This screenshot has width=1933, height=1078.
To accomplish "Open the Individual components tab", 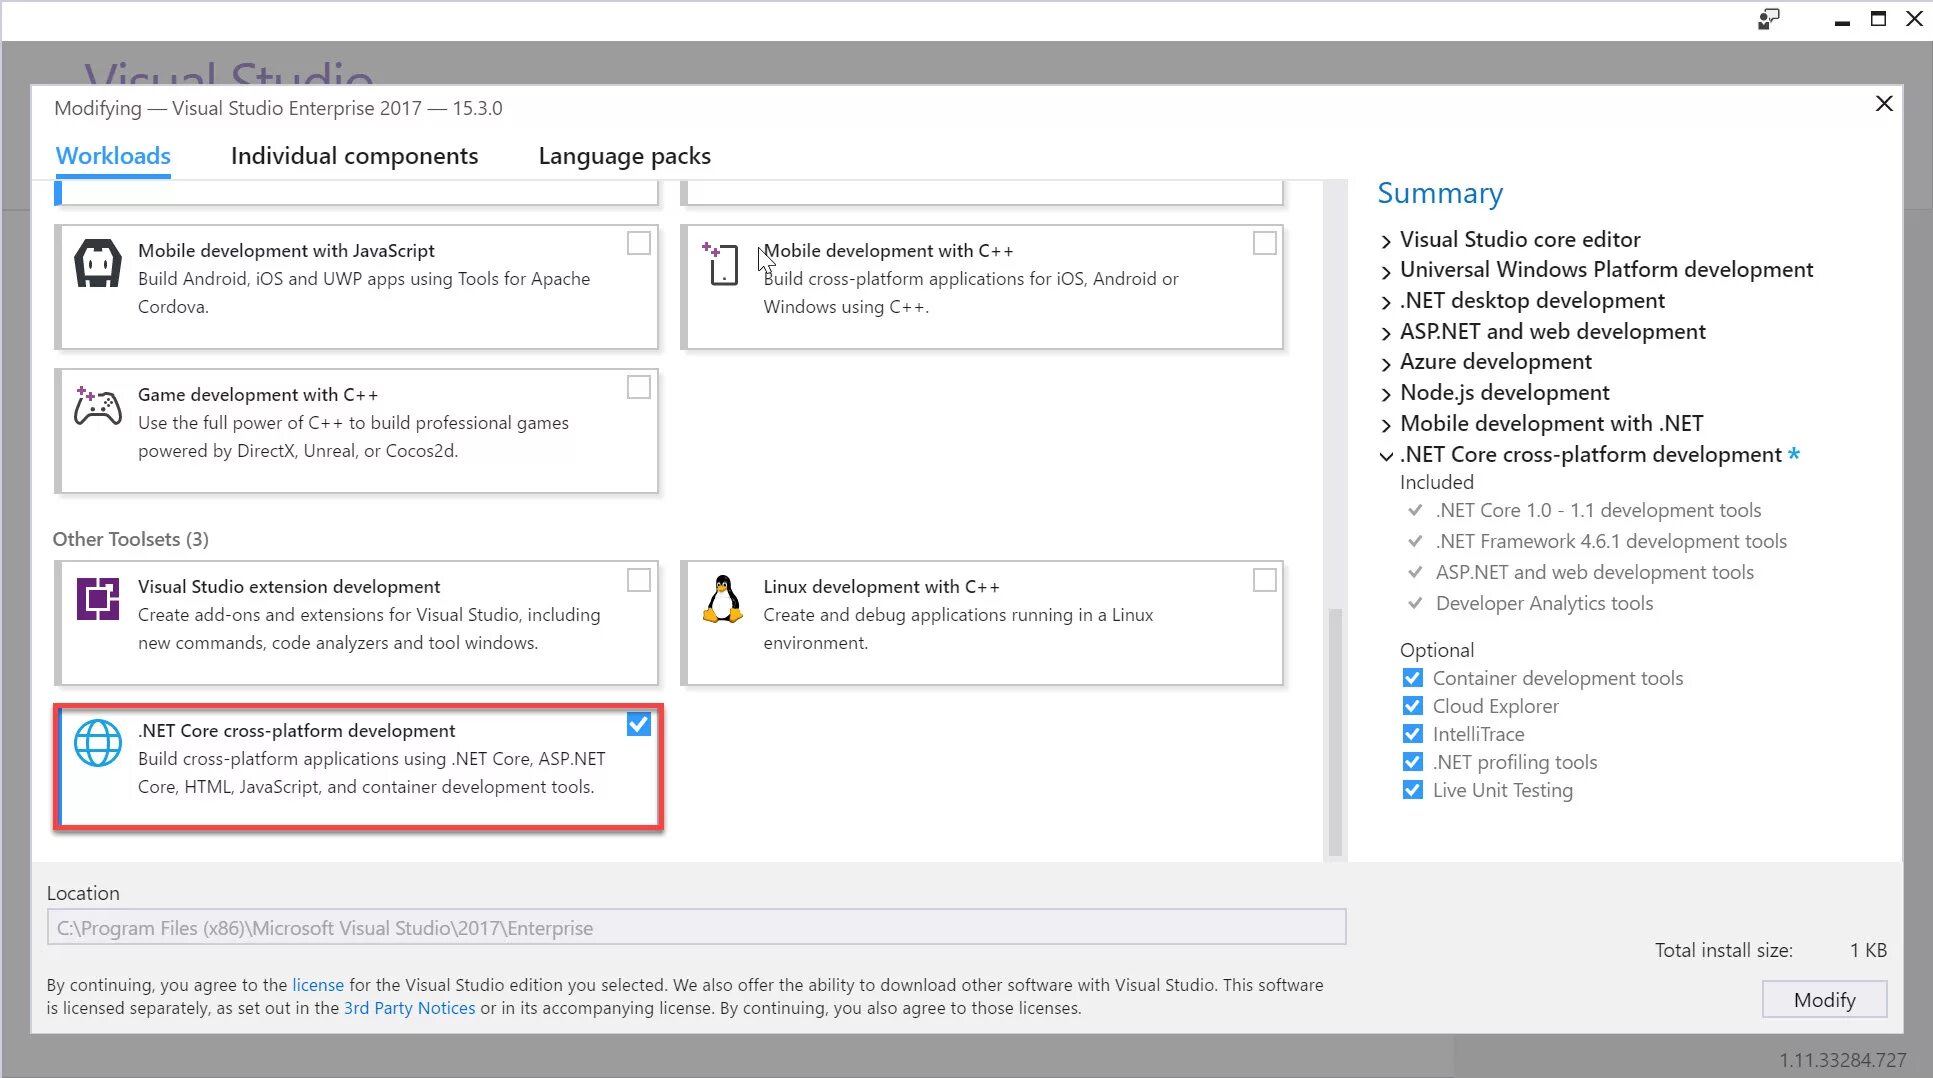I will (x=354, y=156).
